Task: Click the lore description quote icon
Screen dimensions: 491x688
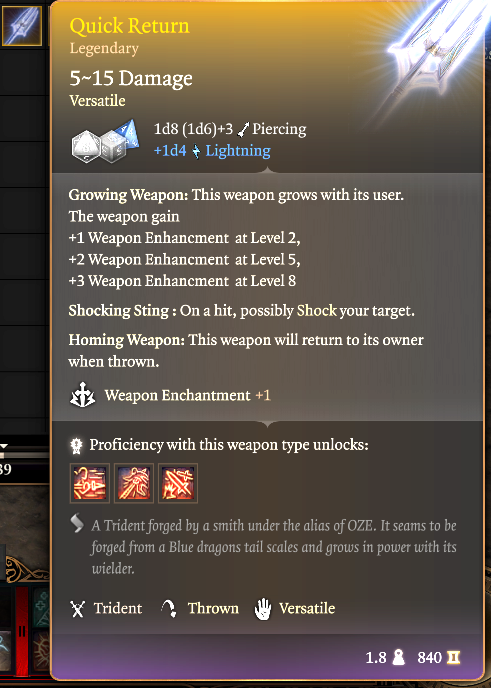Action: click(x=77, y=523)
